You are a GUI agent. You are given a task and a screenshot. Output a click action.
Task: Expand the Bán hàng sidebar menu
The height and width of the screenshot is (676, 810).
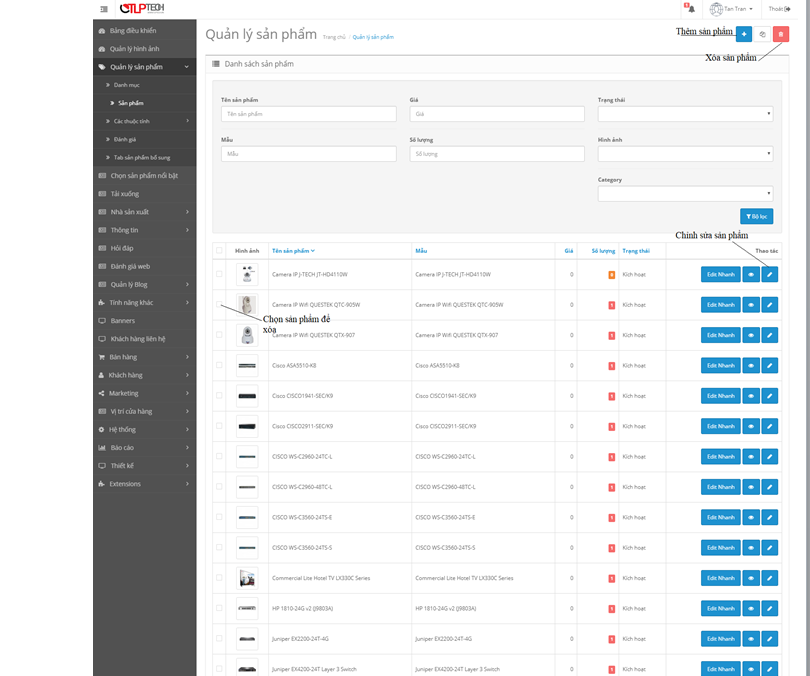(145, 357)
